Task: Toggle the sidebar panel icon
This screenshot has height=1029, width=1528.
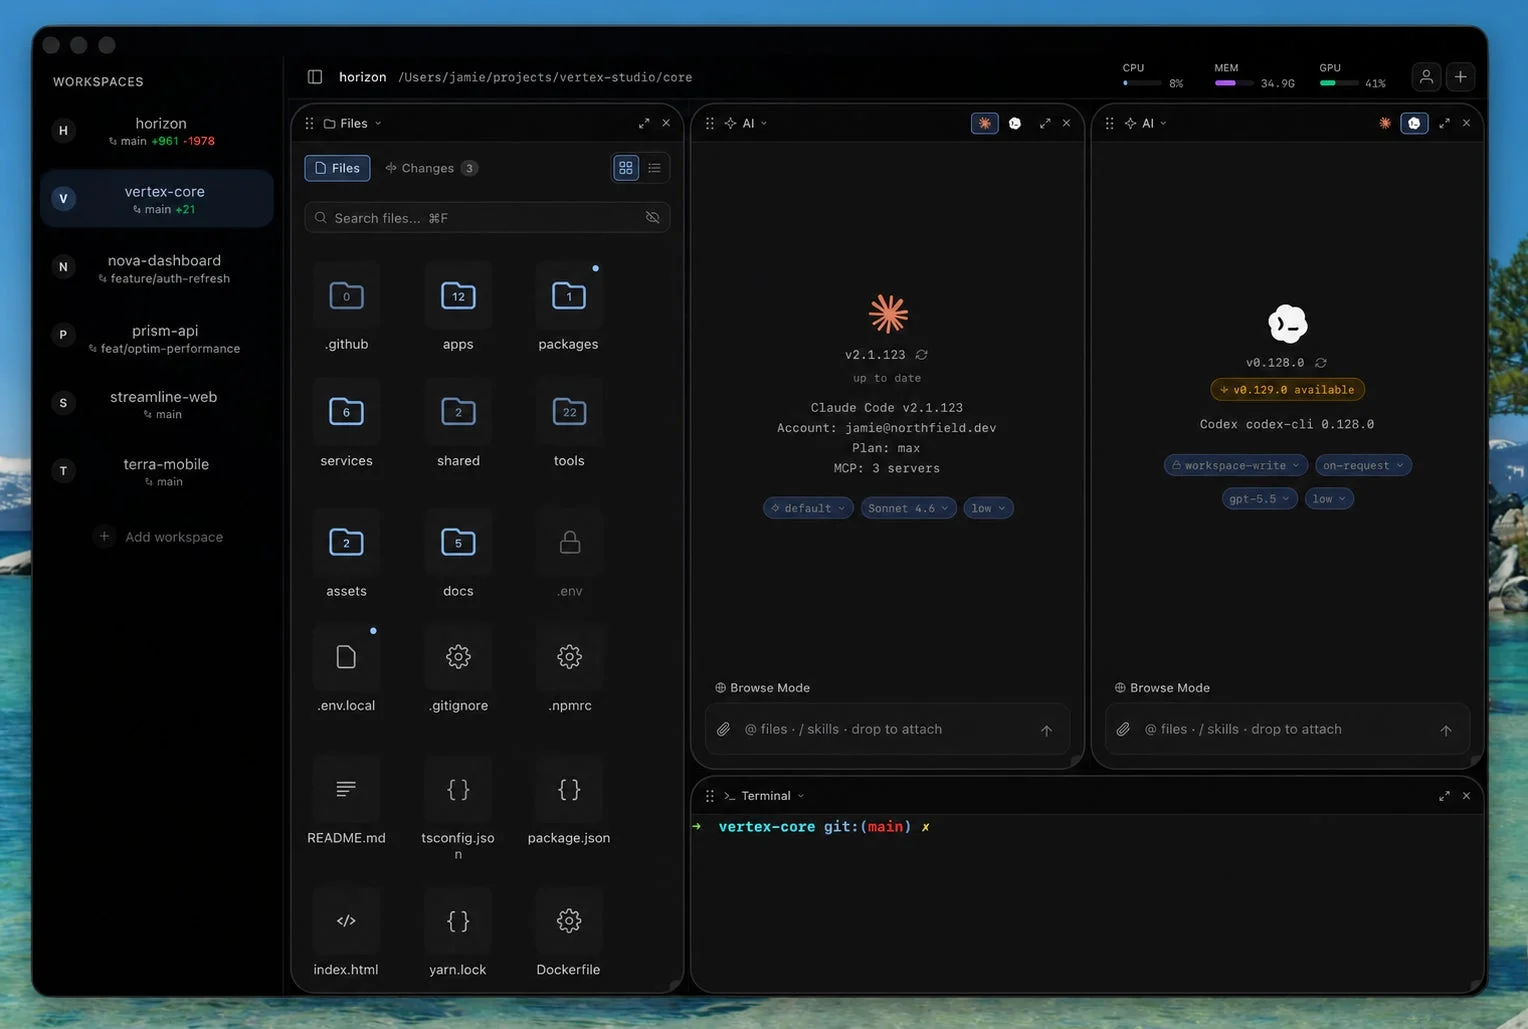Action: click(x=315, y=77)
